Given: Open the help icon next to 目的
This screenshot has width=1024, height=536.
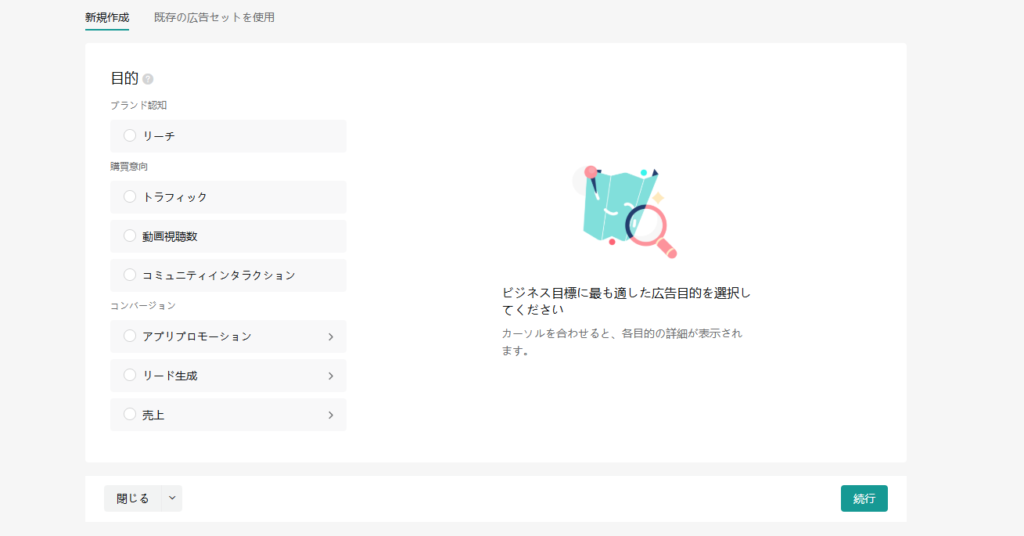Looking at the screenshot, I should pyautogui.click(x=148, y=79).
